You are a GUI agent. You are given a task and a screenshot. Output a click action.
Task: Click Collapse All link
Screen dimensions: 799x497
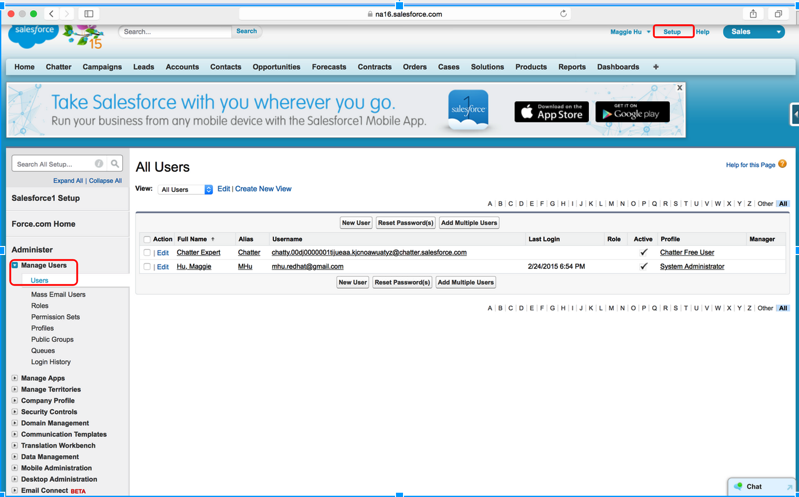pos(105,180)
